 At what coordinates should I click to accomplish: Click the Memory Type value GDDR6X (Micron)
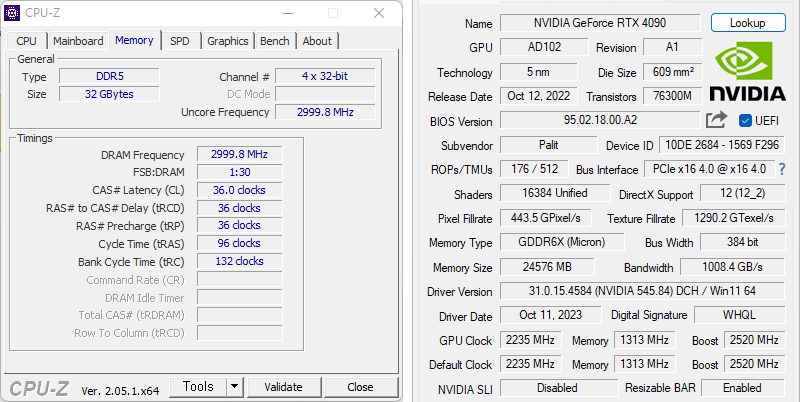tap(562, 242)
